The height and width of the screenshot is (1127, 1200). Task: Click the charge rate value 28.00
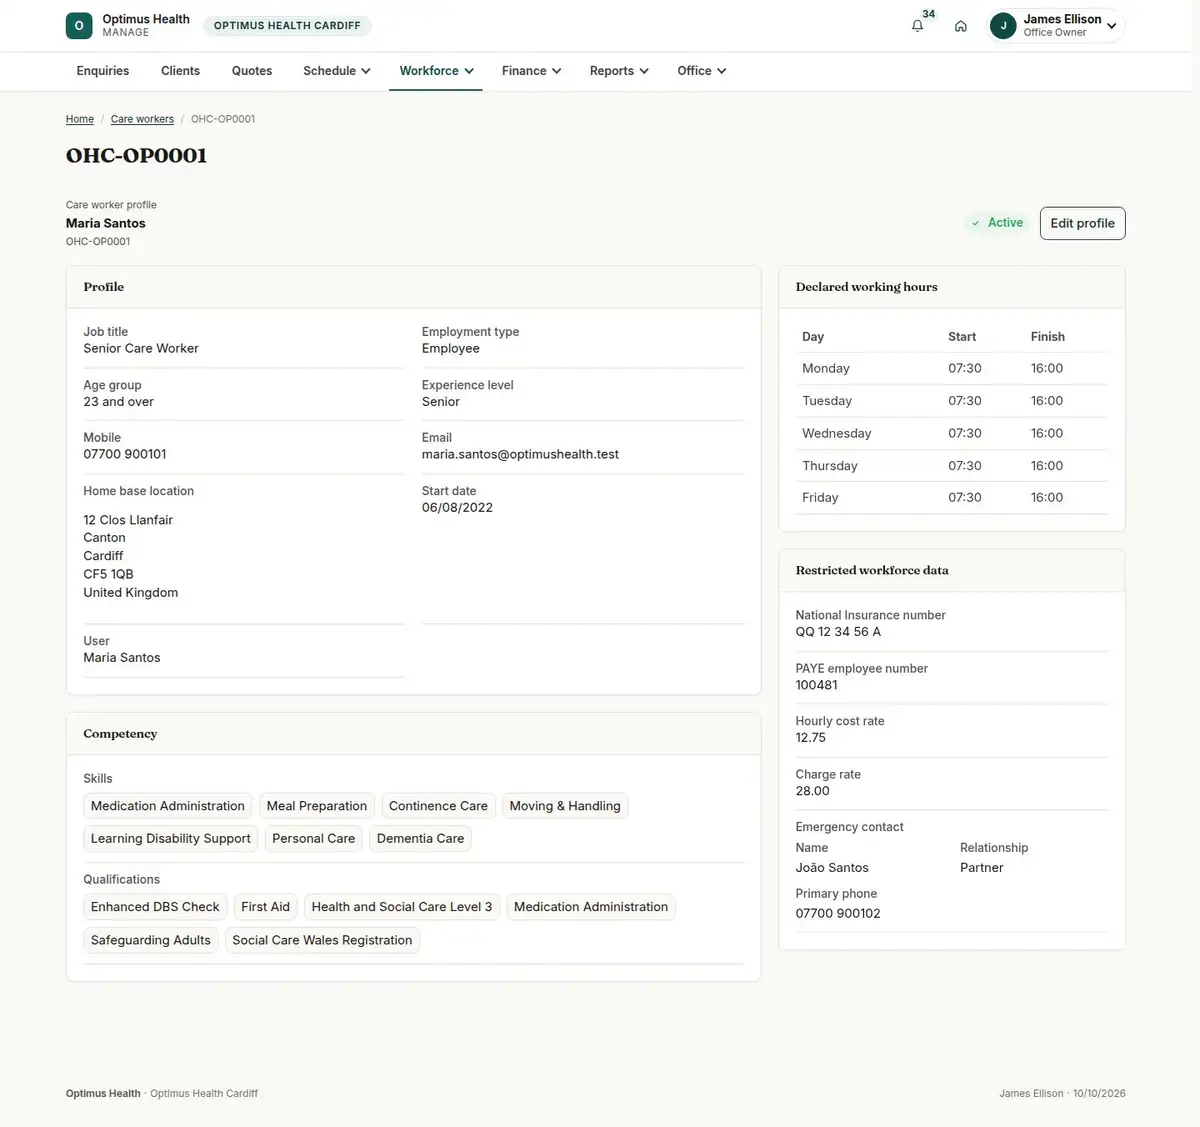coord(813,791)
